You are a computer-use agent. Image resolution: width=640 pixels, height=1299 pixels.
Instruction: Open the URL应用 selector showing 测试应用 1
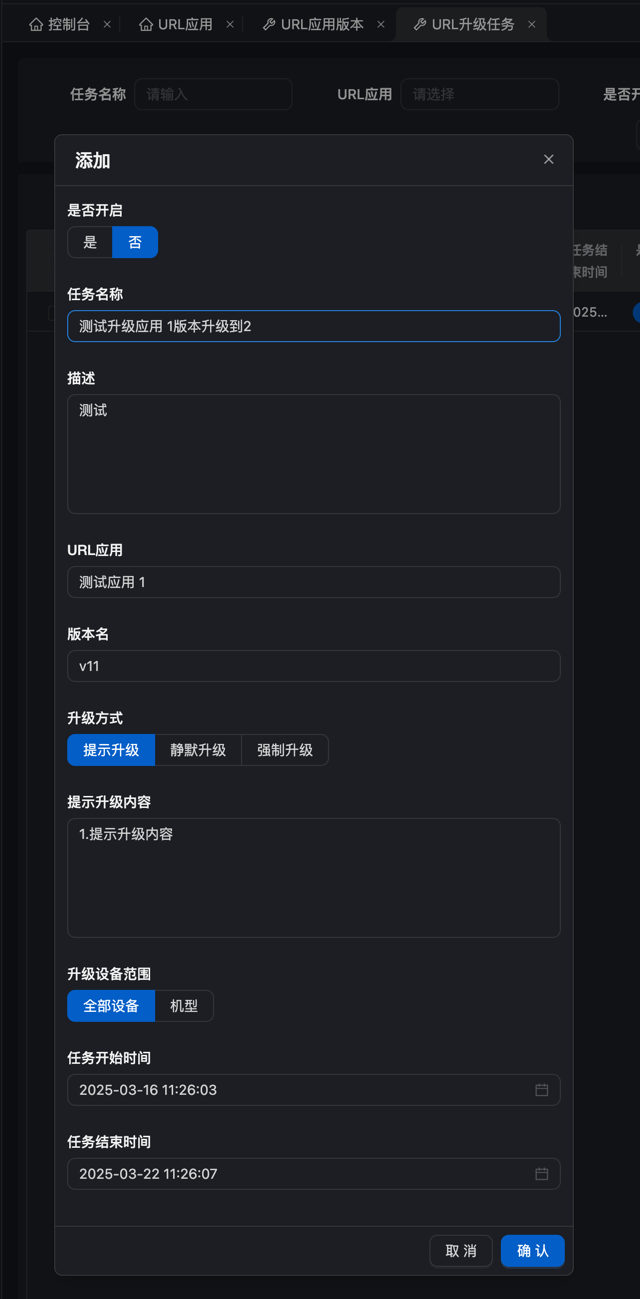tap(314, 582)
